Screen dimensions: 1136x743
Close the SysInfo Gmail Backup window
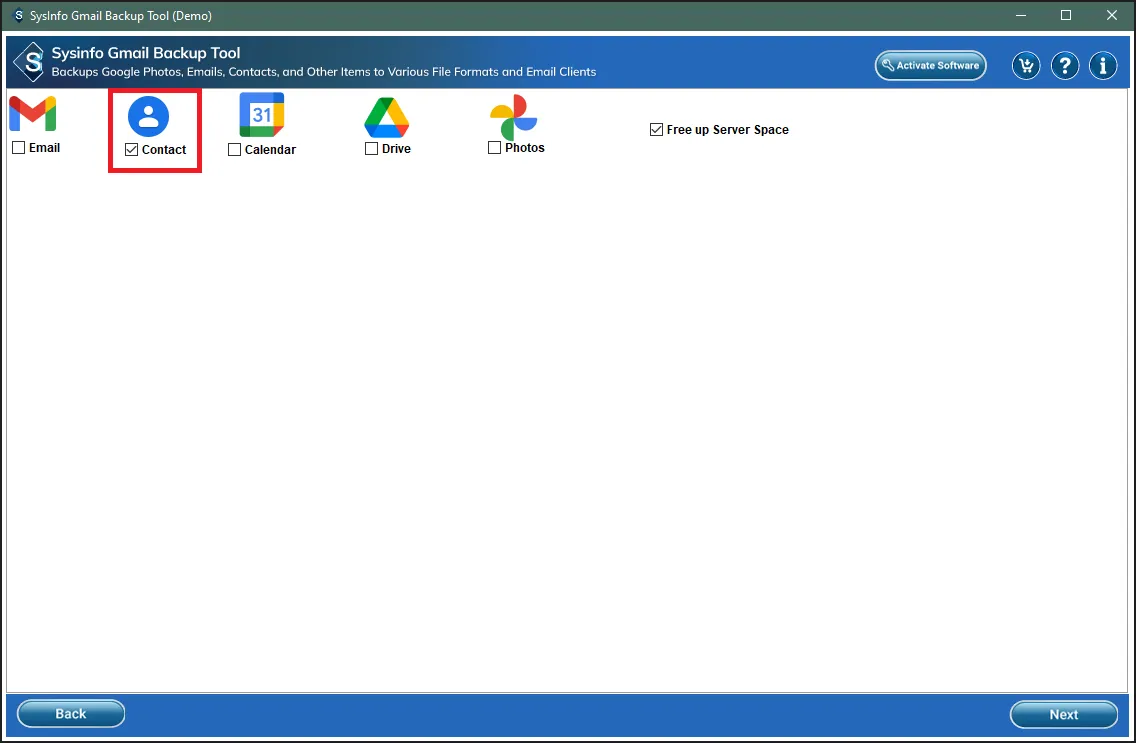pyautogui.click(x=1111, y=15)
